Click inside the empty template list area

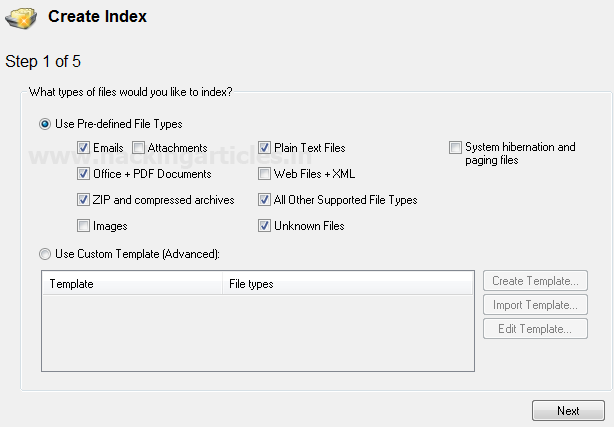(257, 333)
